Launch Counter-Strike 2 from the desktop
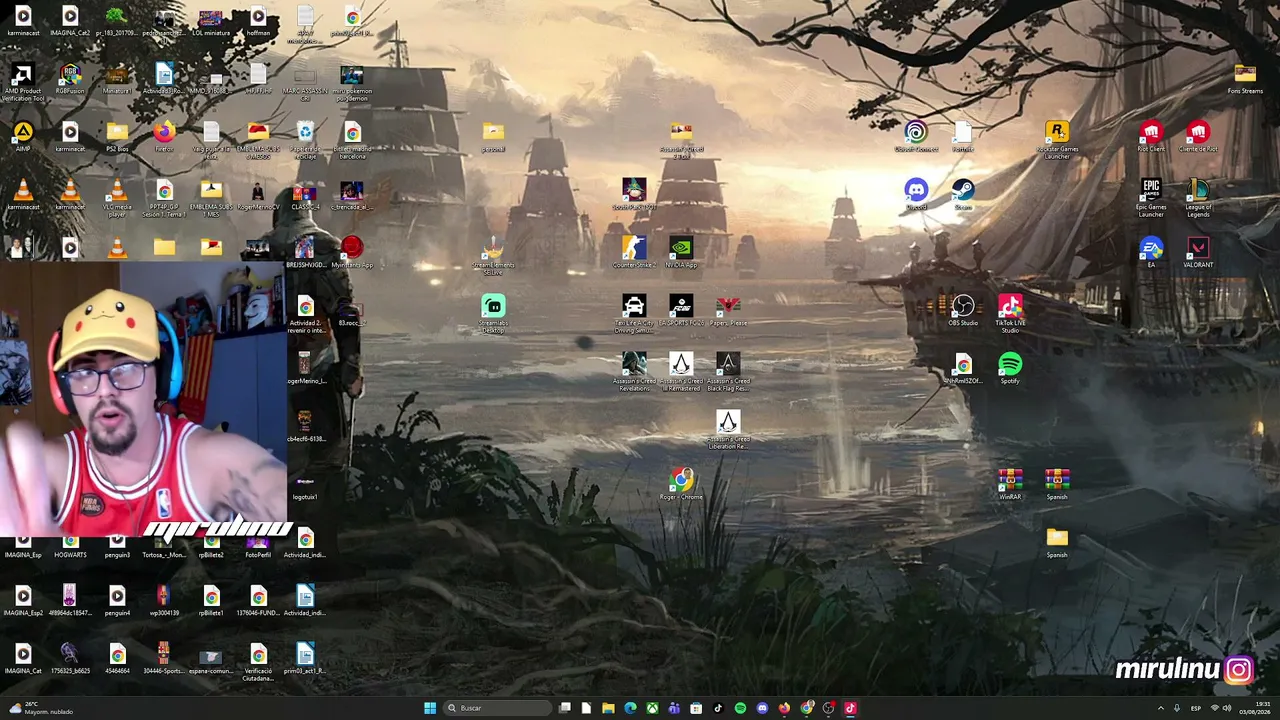This screenshot has width=1280, height=720. 634,253
